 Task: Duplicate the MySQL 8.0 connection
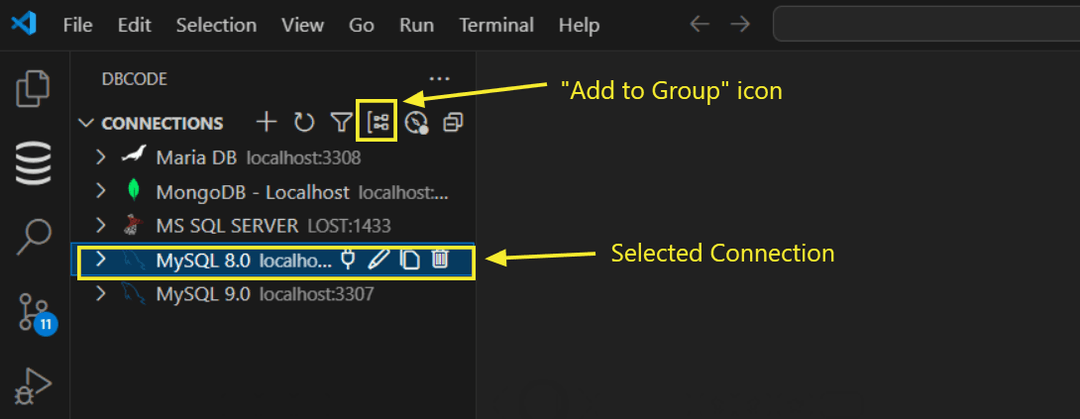tap(411, 259)
